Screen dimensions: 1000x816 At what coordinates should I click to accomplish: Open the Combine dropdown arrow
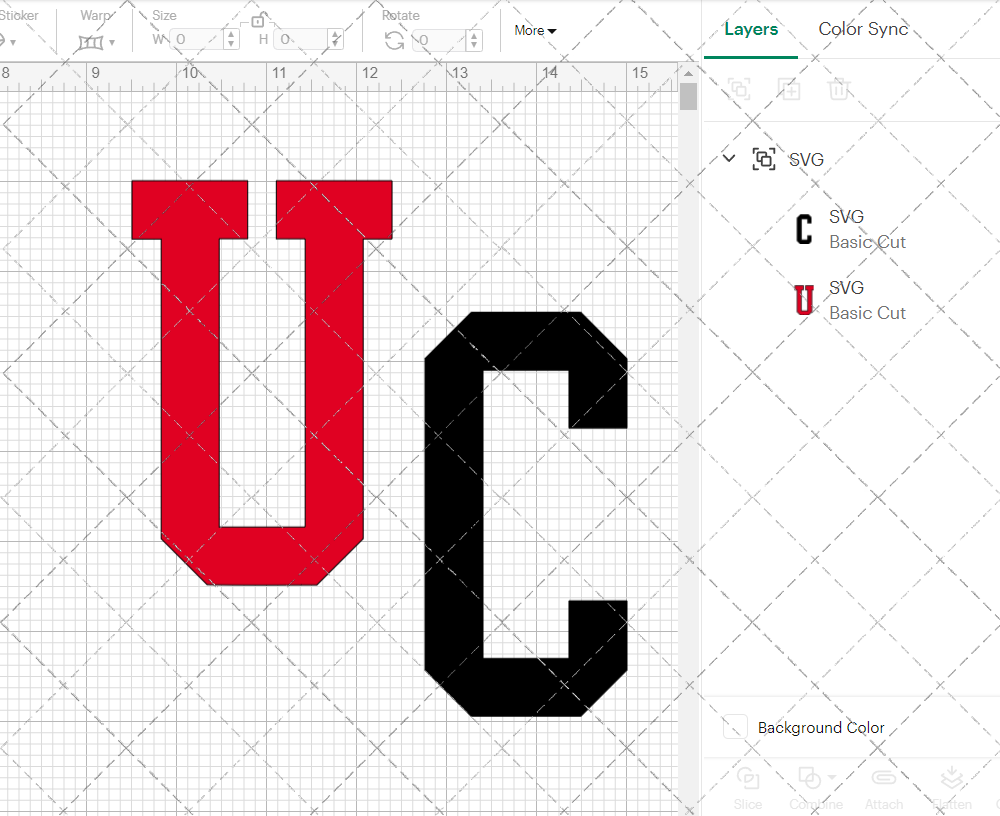click(x=830, y=779)
